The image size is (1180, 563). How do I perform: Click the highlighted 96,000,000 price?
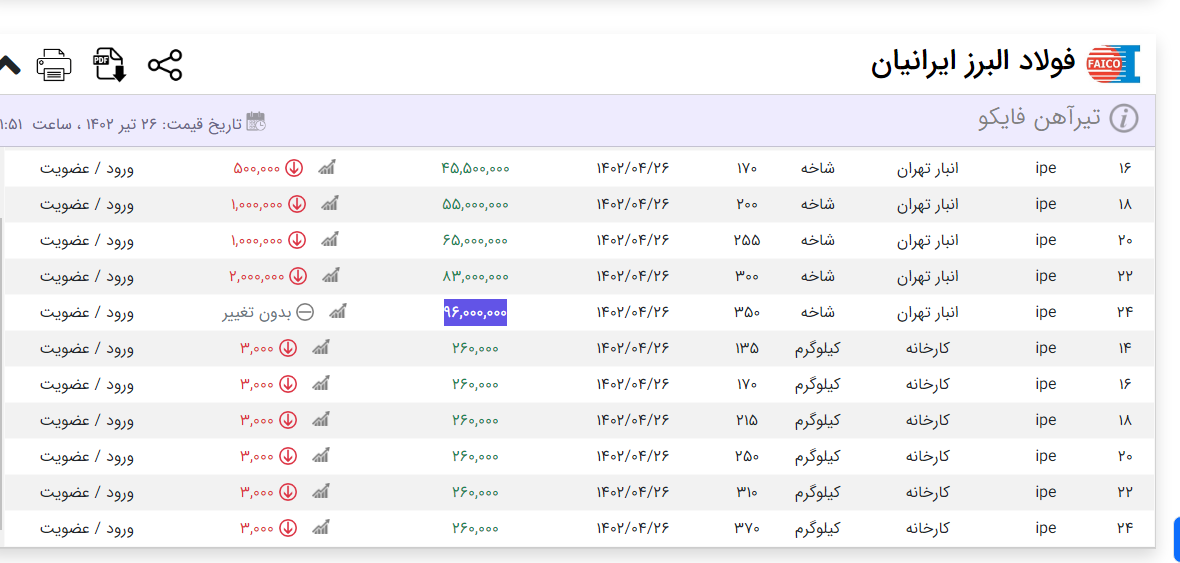[475, 312]
